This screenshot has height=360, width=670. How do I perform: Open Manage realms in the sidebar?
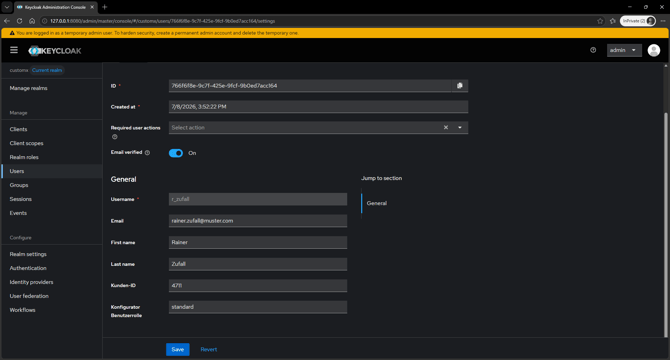(x=29, y=88)
